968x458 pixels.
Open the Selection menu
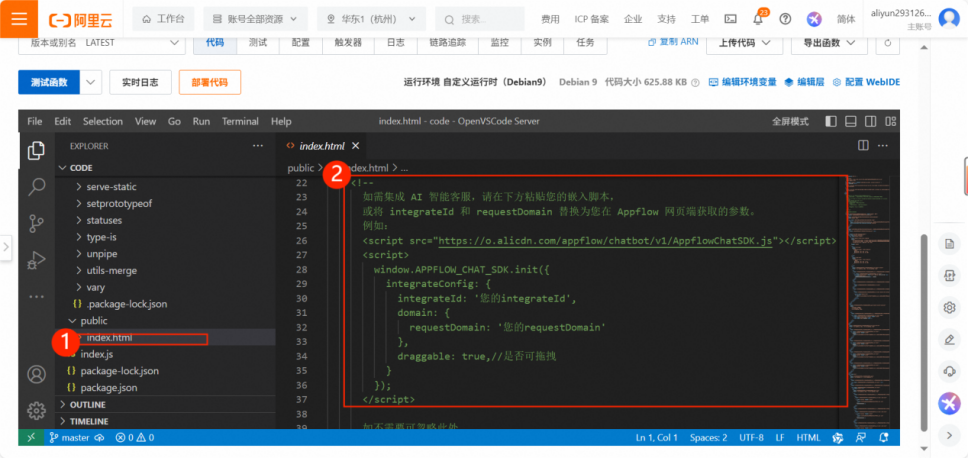[x=103, y=121]
